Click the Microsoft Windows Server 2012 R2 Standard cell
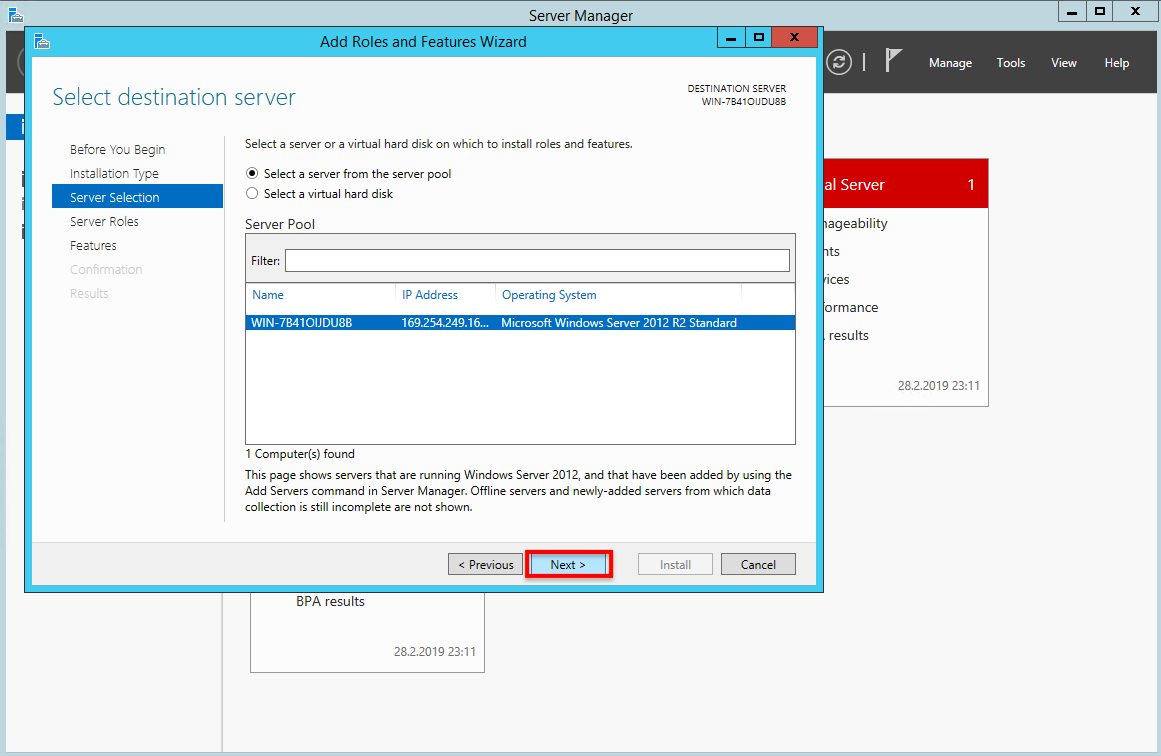 coord(619,323)
